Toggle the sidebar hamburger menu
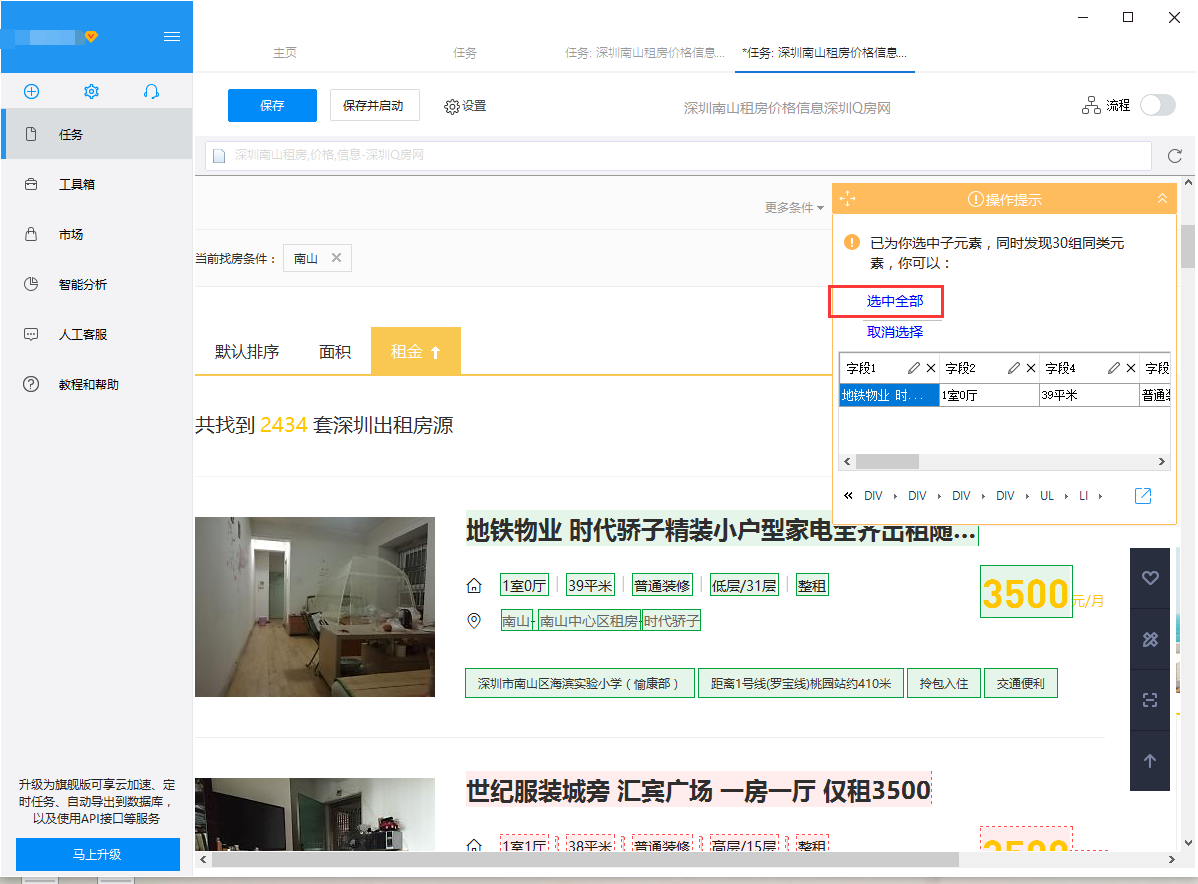 point(172,37)
